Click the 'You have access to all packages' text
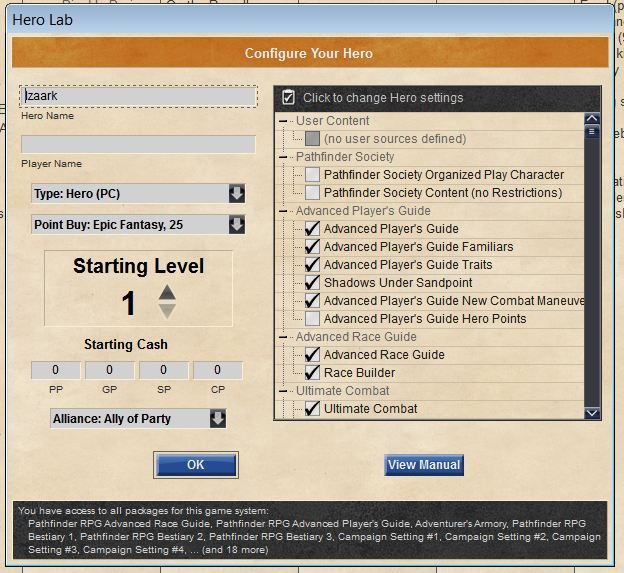624x573 pixels. click(x=143, y=511)
